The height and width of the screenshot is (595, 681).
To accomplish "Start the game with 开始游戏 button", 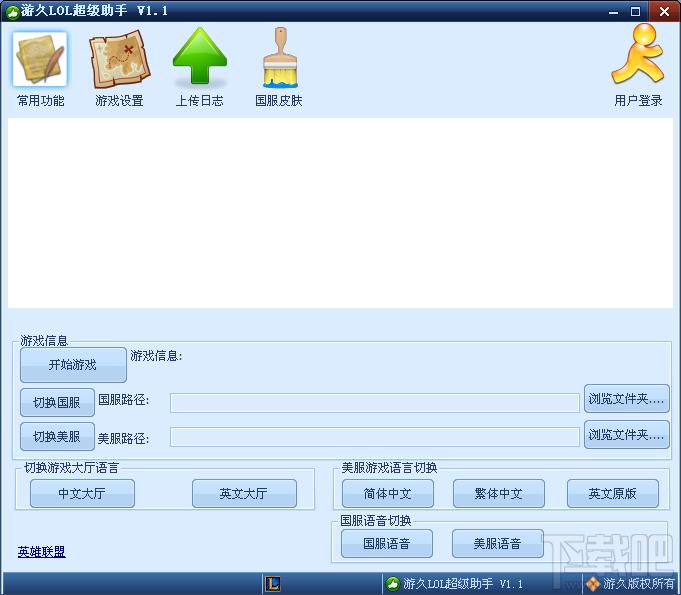I will point(73,365).
